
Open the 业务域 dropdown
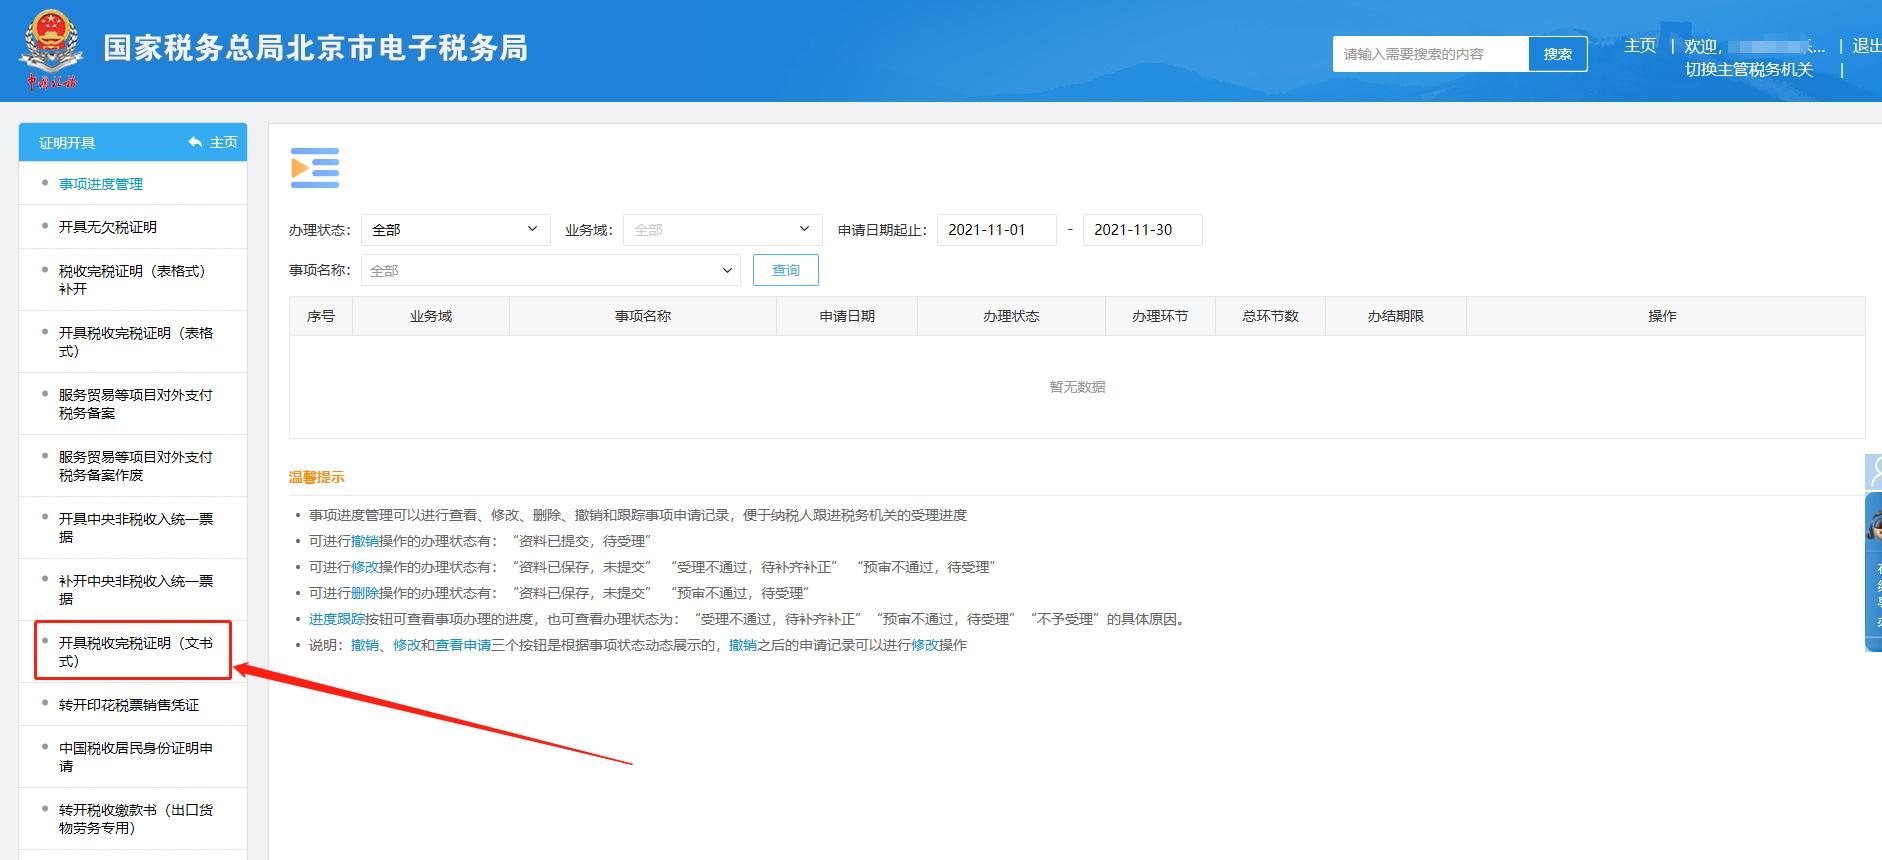click(722, 230)
